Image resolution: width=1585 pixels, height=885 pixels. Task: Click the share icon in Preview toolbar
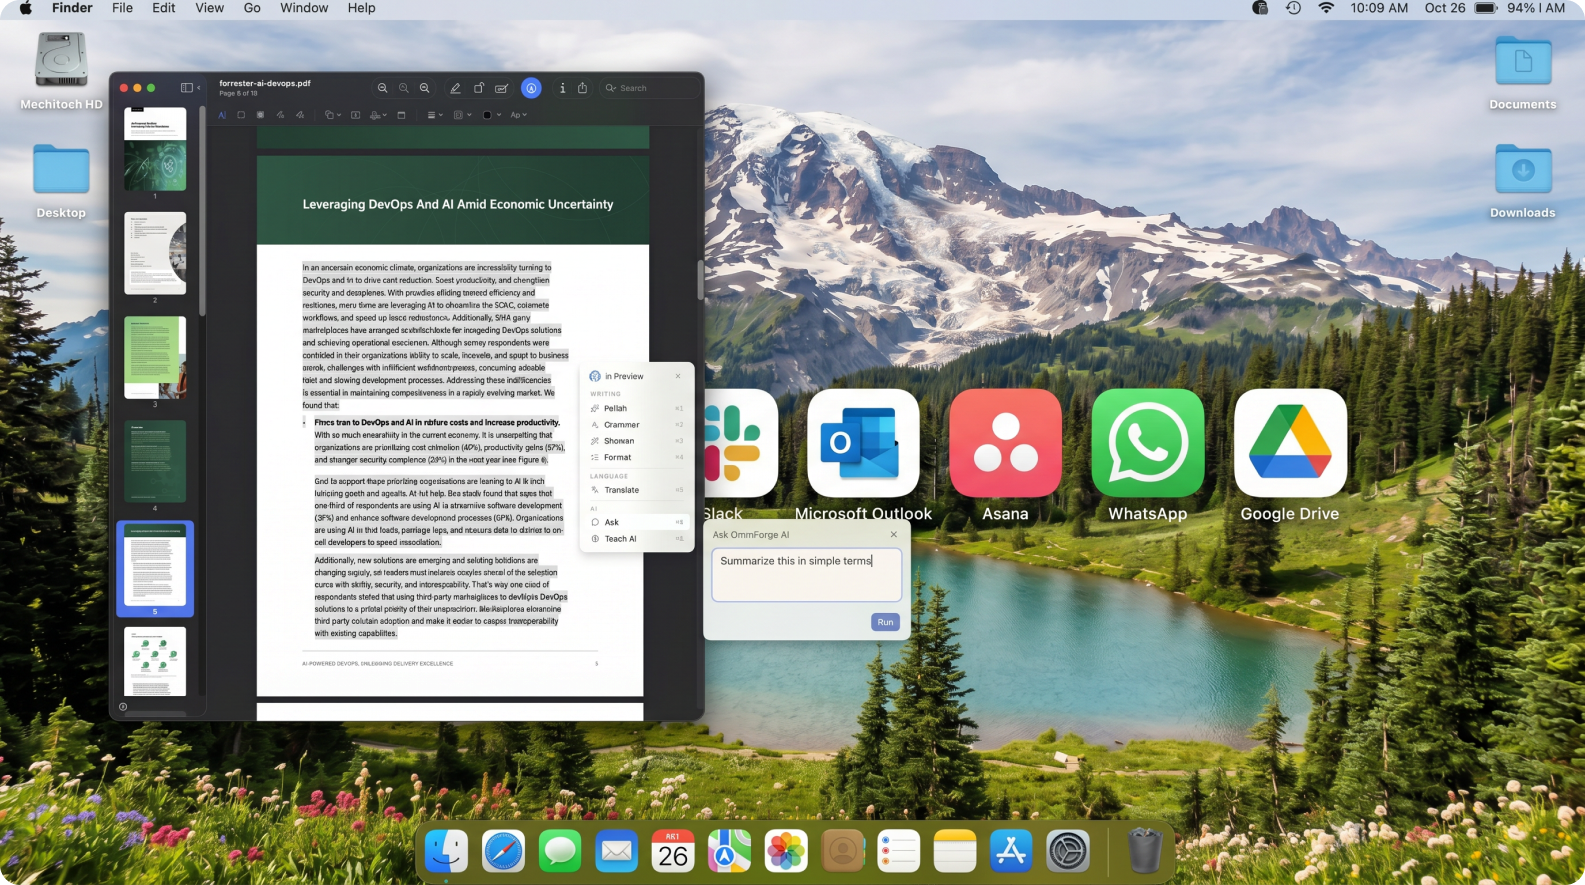[x=582, y=88]
